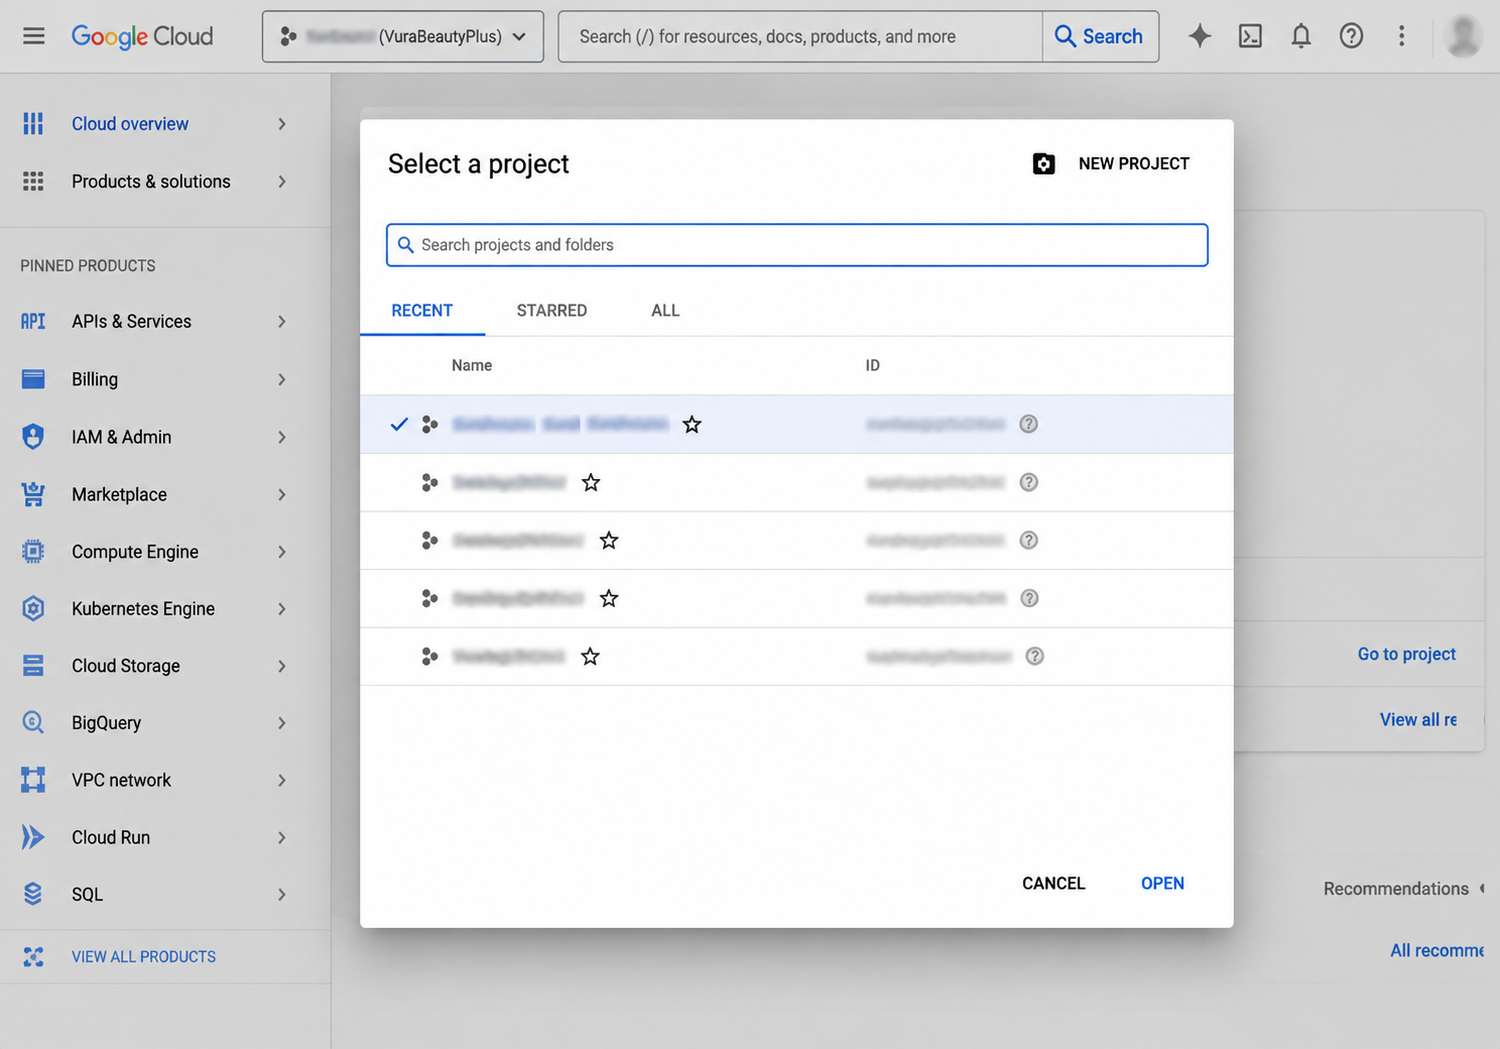Switch to the RECENT tab
1500x1049 pixels.
pos(422,310)
